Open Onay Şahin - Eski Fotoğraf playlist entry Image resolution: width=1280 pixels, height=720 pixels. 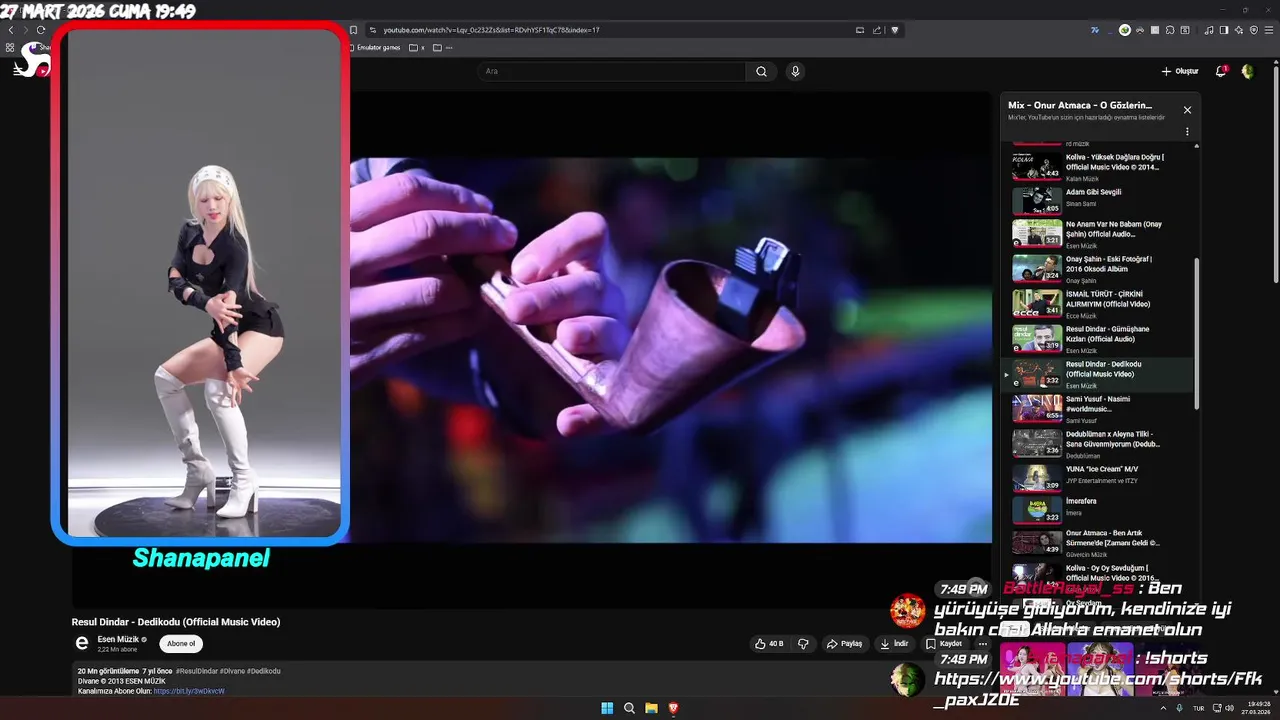[x=1100, y=270]
